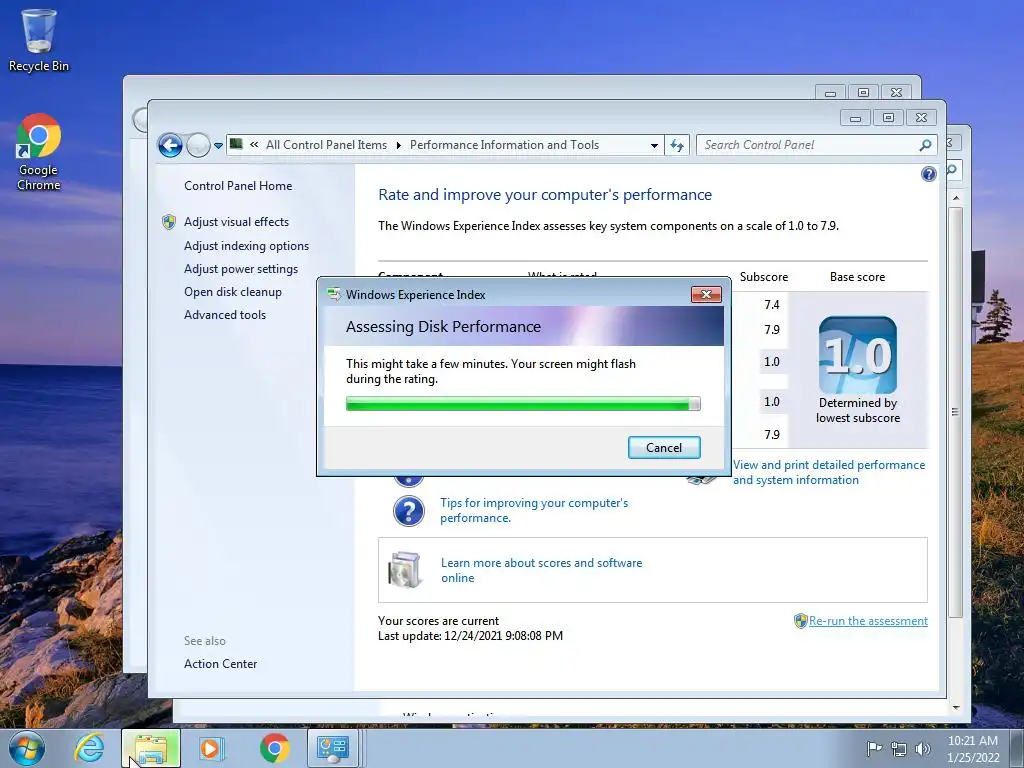This screenshot has width=1024, height=768.
Task: Click the Base score column header
Action: (857, 277)
